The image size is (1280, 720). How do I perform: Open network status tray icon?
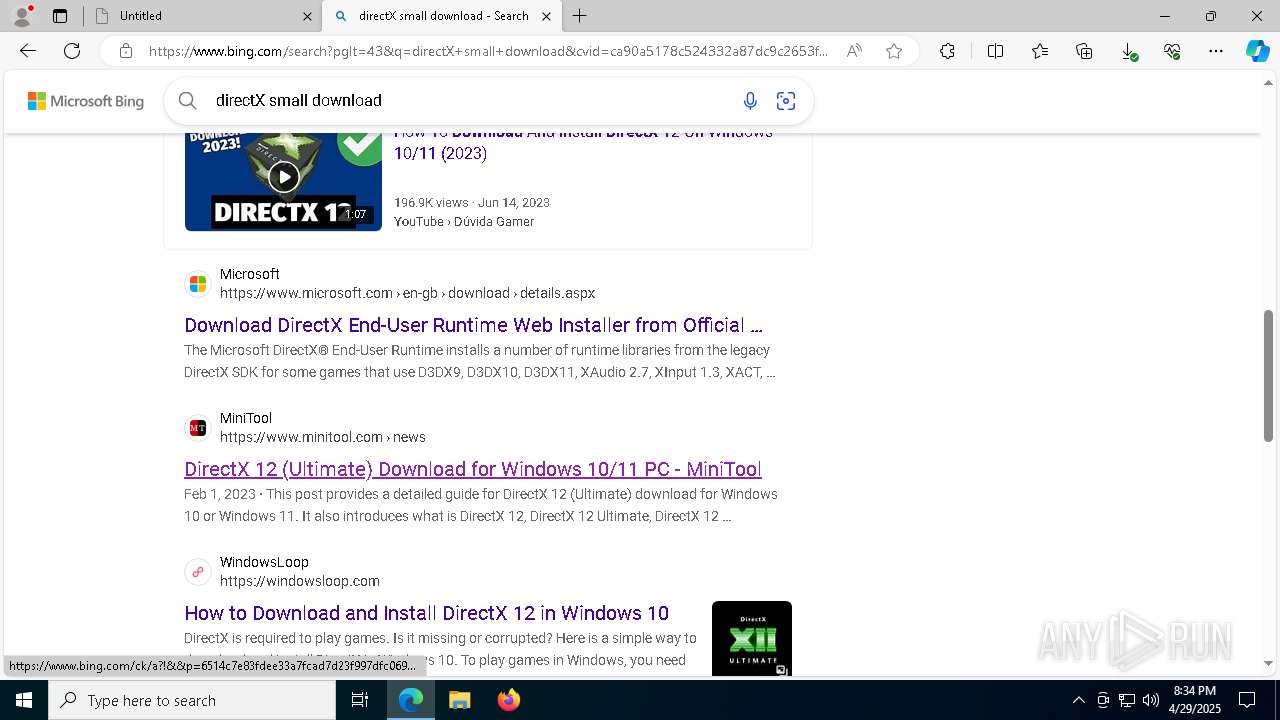[x=1127, y=700]
